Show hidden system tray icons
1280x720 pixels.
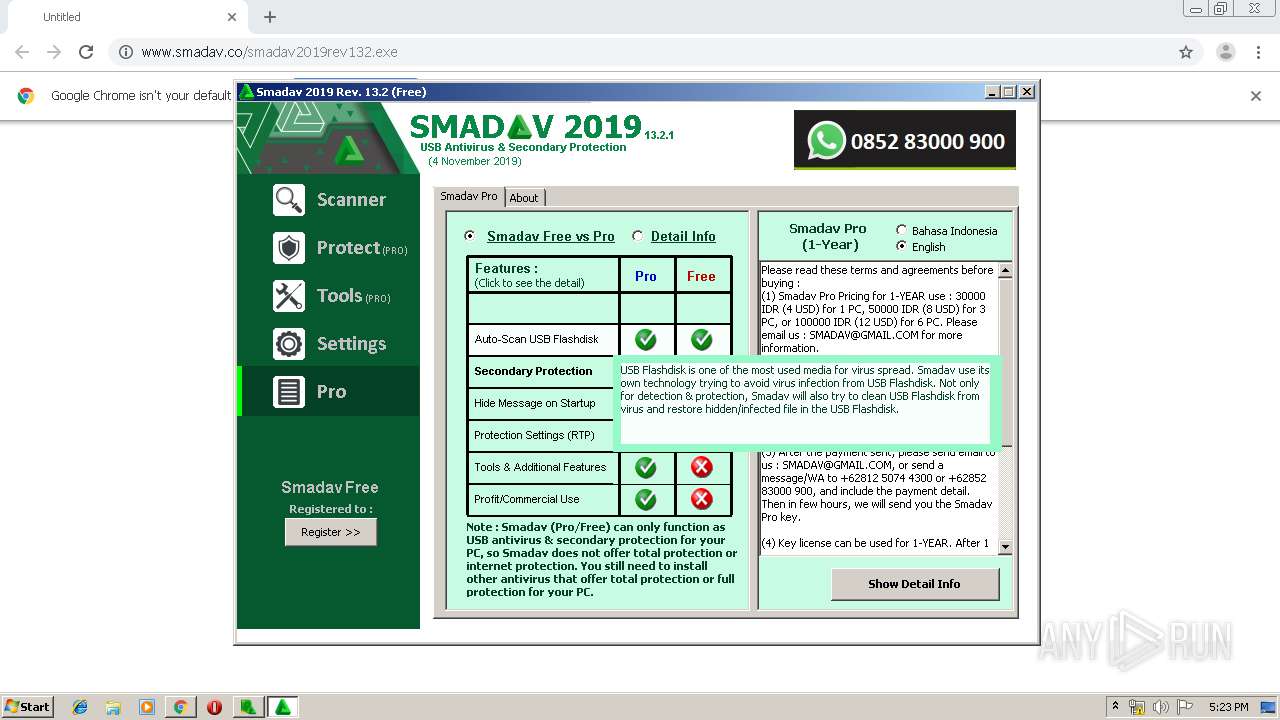(1115, 707)
